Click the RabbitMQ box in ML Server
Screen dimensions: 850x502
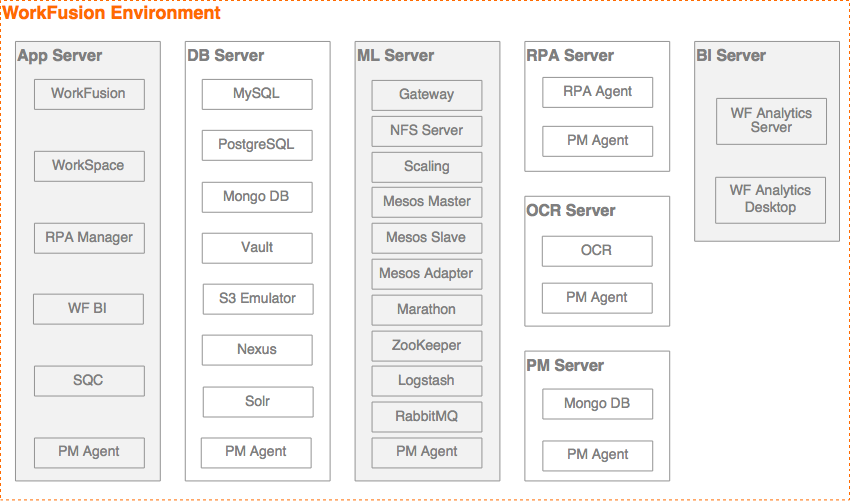tap(427, 417)
